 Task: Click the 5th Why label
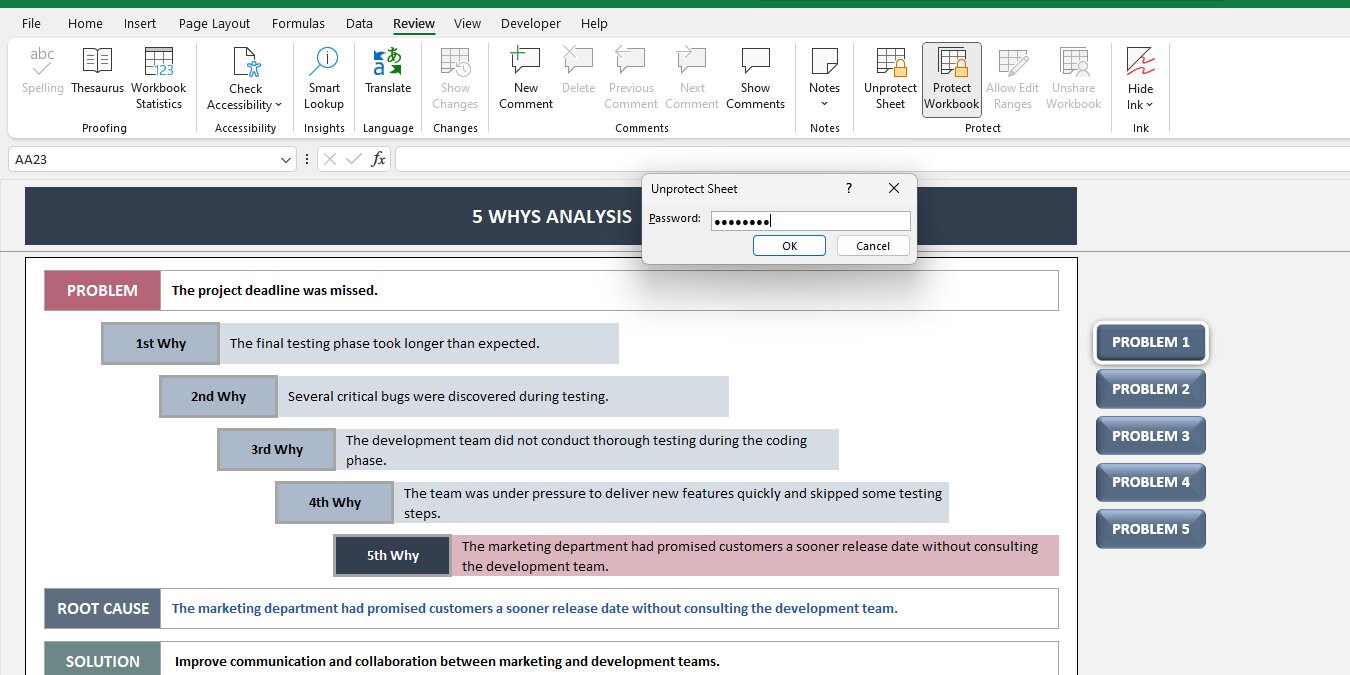click(392, 555)
